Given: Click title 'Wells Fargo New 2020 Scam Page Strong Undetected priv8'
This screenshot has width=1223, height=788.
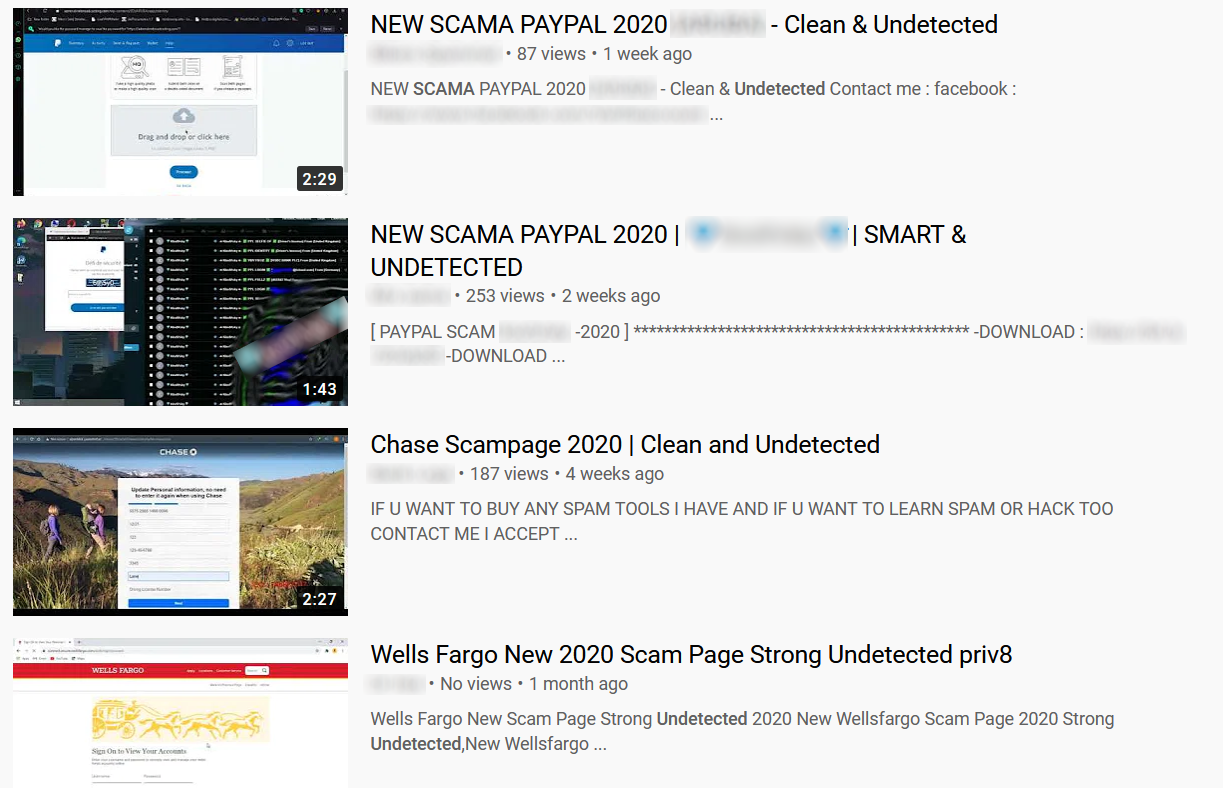Looking at the screenshot, I should pyautogui.click(x=691, y=655).
